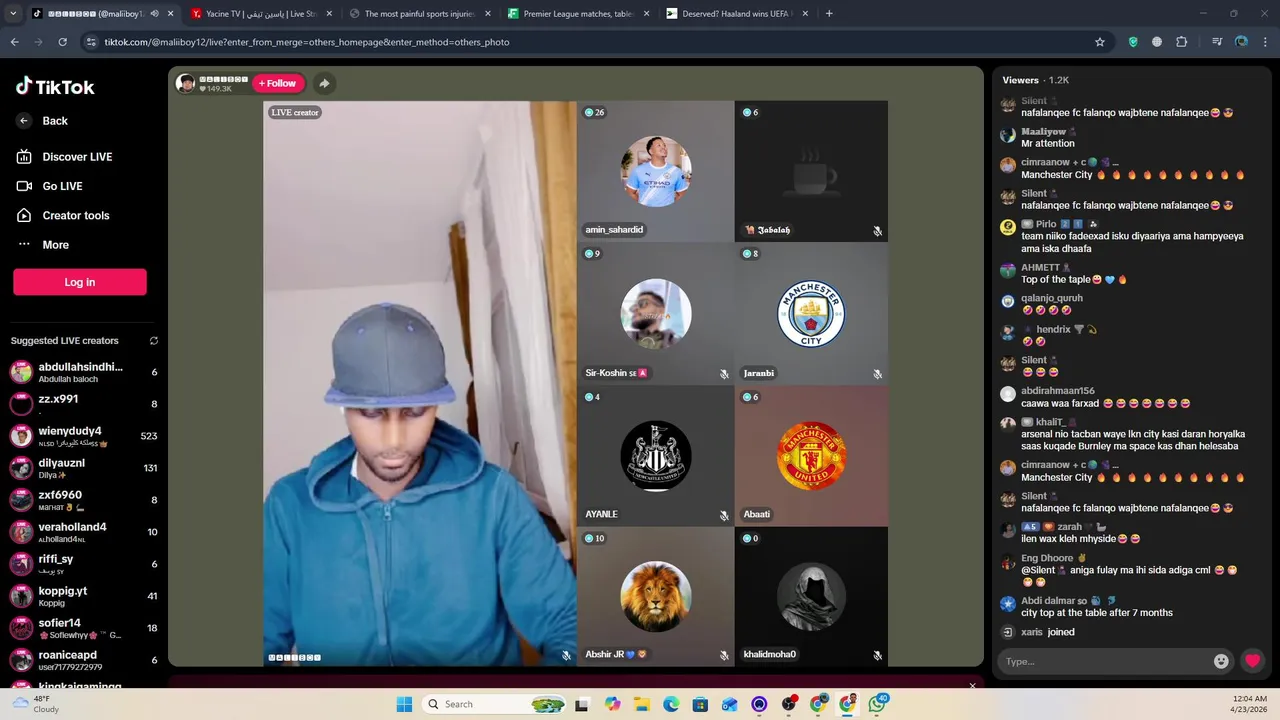1280x720 pixels.
Task: Switch to The most painful sports injuries tab
Action: 421,14
